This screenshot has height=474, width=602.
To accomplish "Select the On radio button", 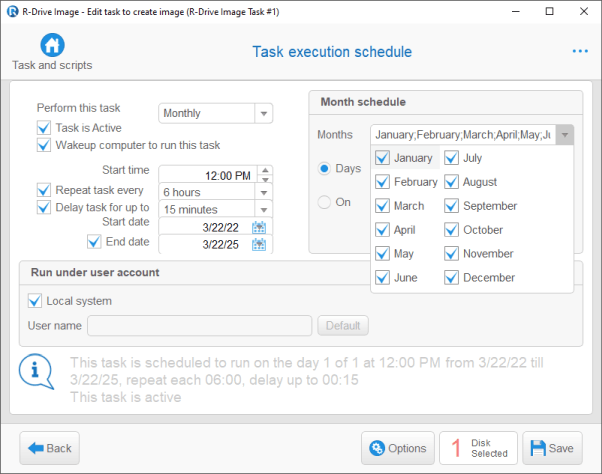I will pyautogui.click(x=324, y=202).
